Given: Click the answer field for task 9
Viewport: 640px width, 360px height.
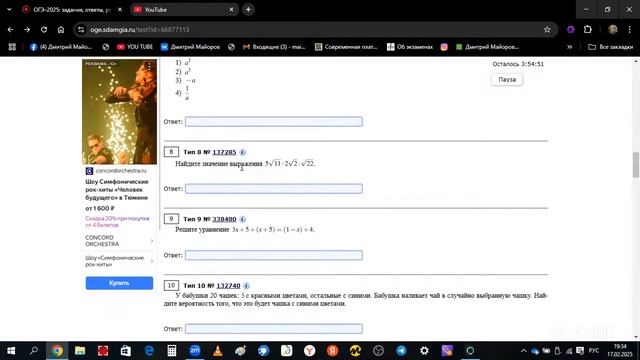Looking at the screenshot, I should [273, 255].
